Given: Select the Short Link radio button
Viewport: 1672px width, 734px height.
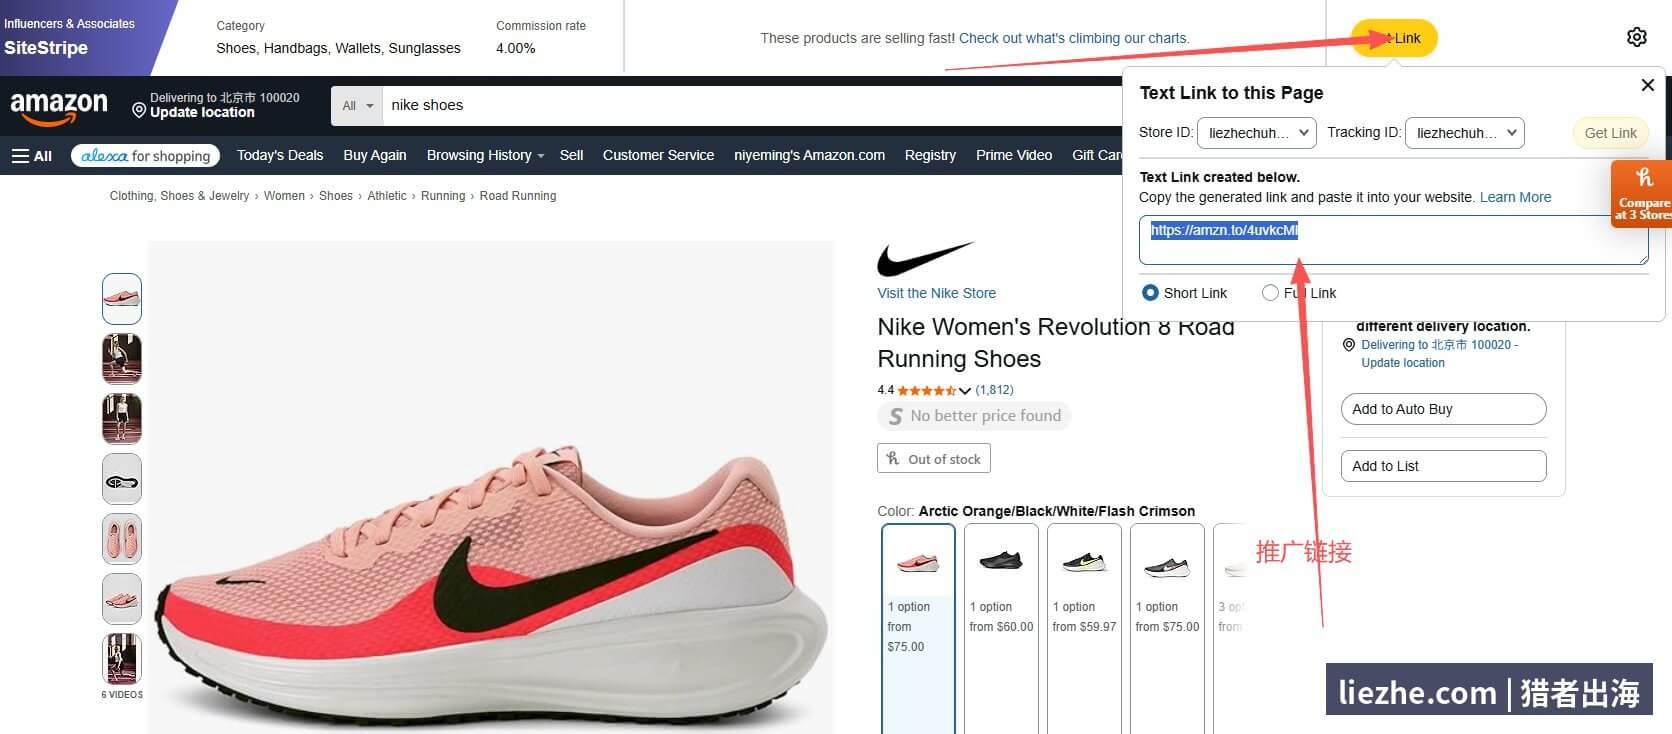Looking at the screenshot, I should (x=1150, y=293).
